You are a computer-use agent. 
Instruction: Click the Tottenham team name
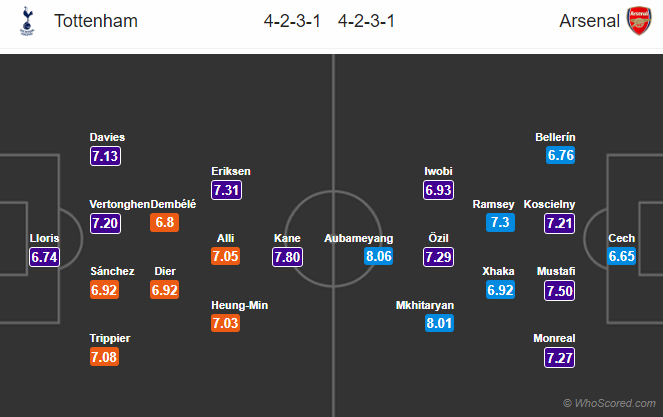(96, 21)
